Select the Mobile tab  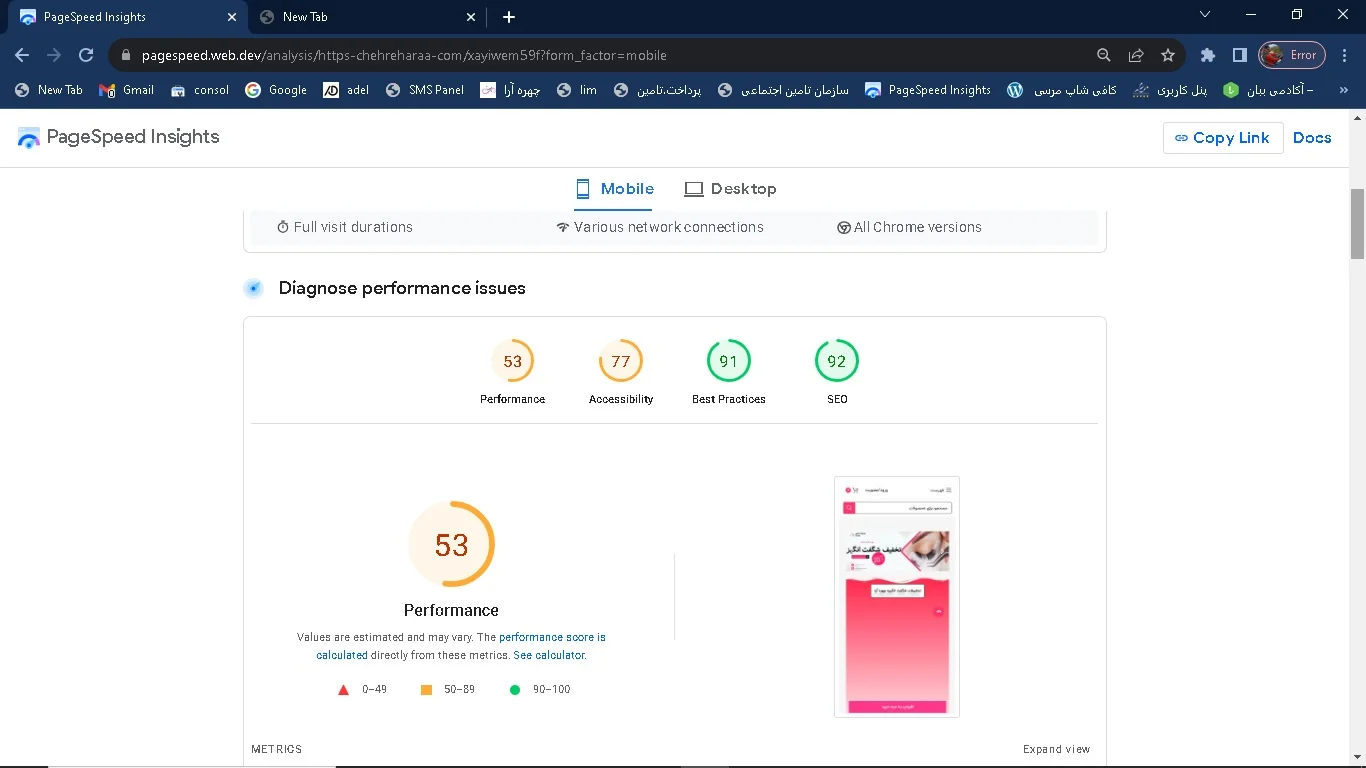(614, 189)
